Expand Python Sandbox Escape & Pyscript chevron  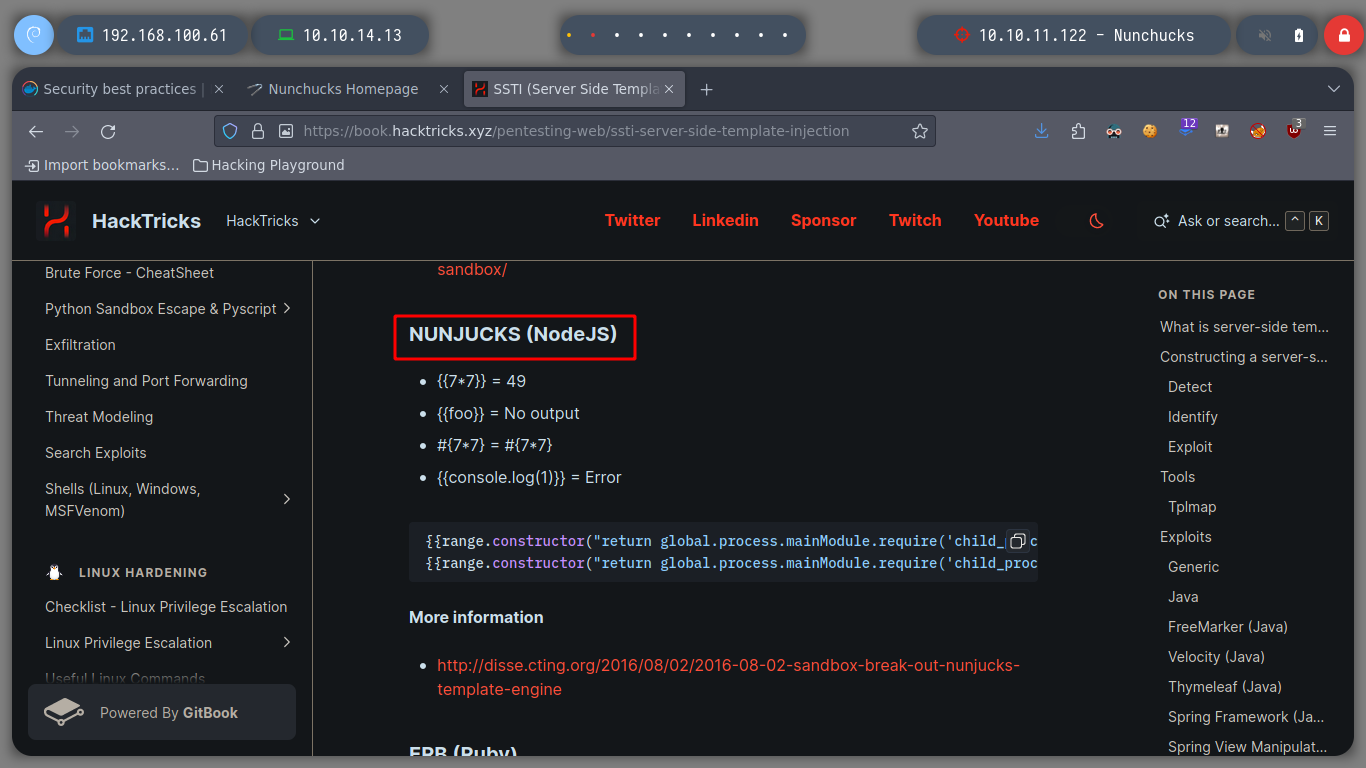[287, 308]
